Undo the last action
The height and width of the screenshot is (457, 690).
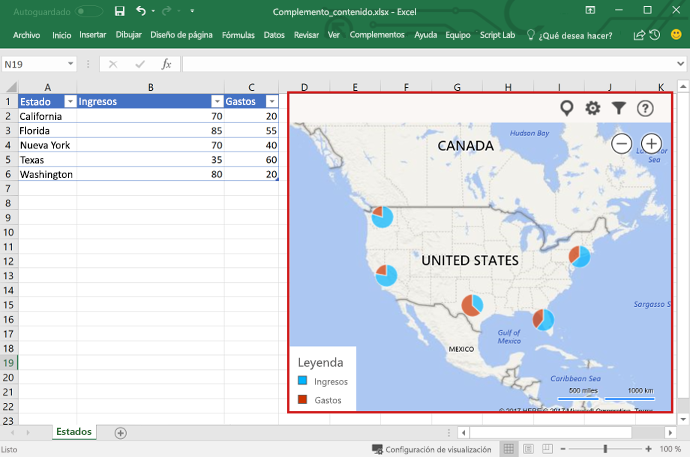(141, 11)
